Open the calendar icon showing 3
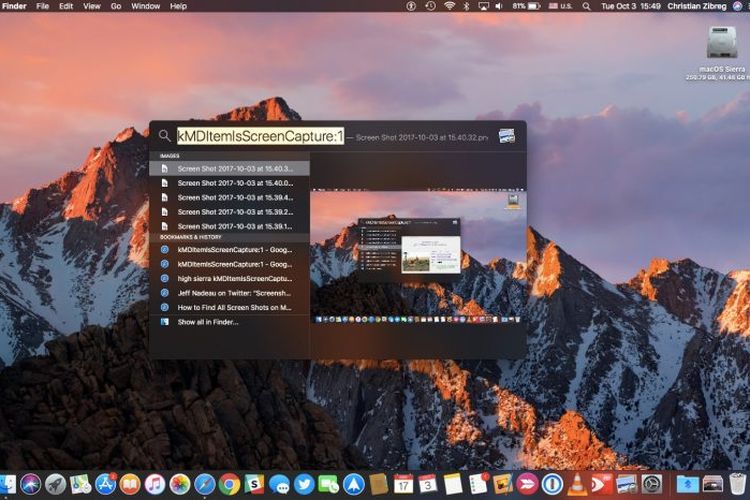The image size is (750, 500). point(428,485)
